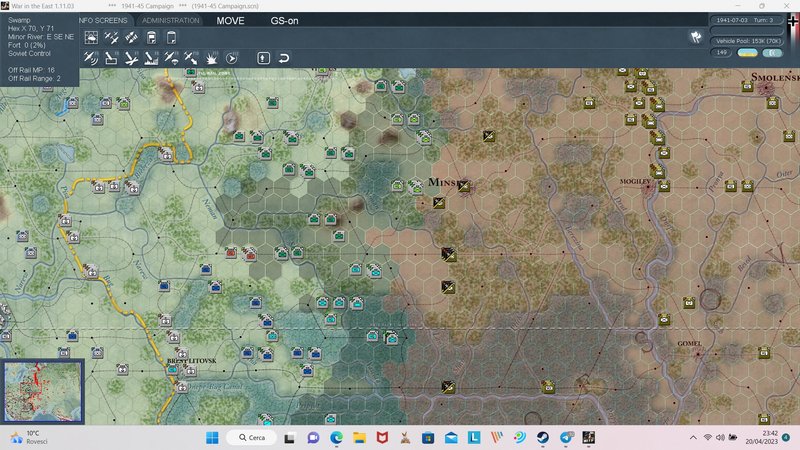Open Microsoft Edge from the taskbar
The width and height of the screenshot is (800, 450).
[x=336, y=437]
